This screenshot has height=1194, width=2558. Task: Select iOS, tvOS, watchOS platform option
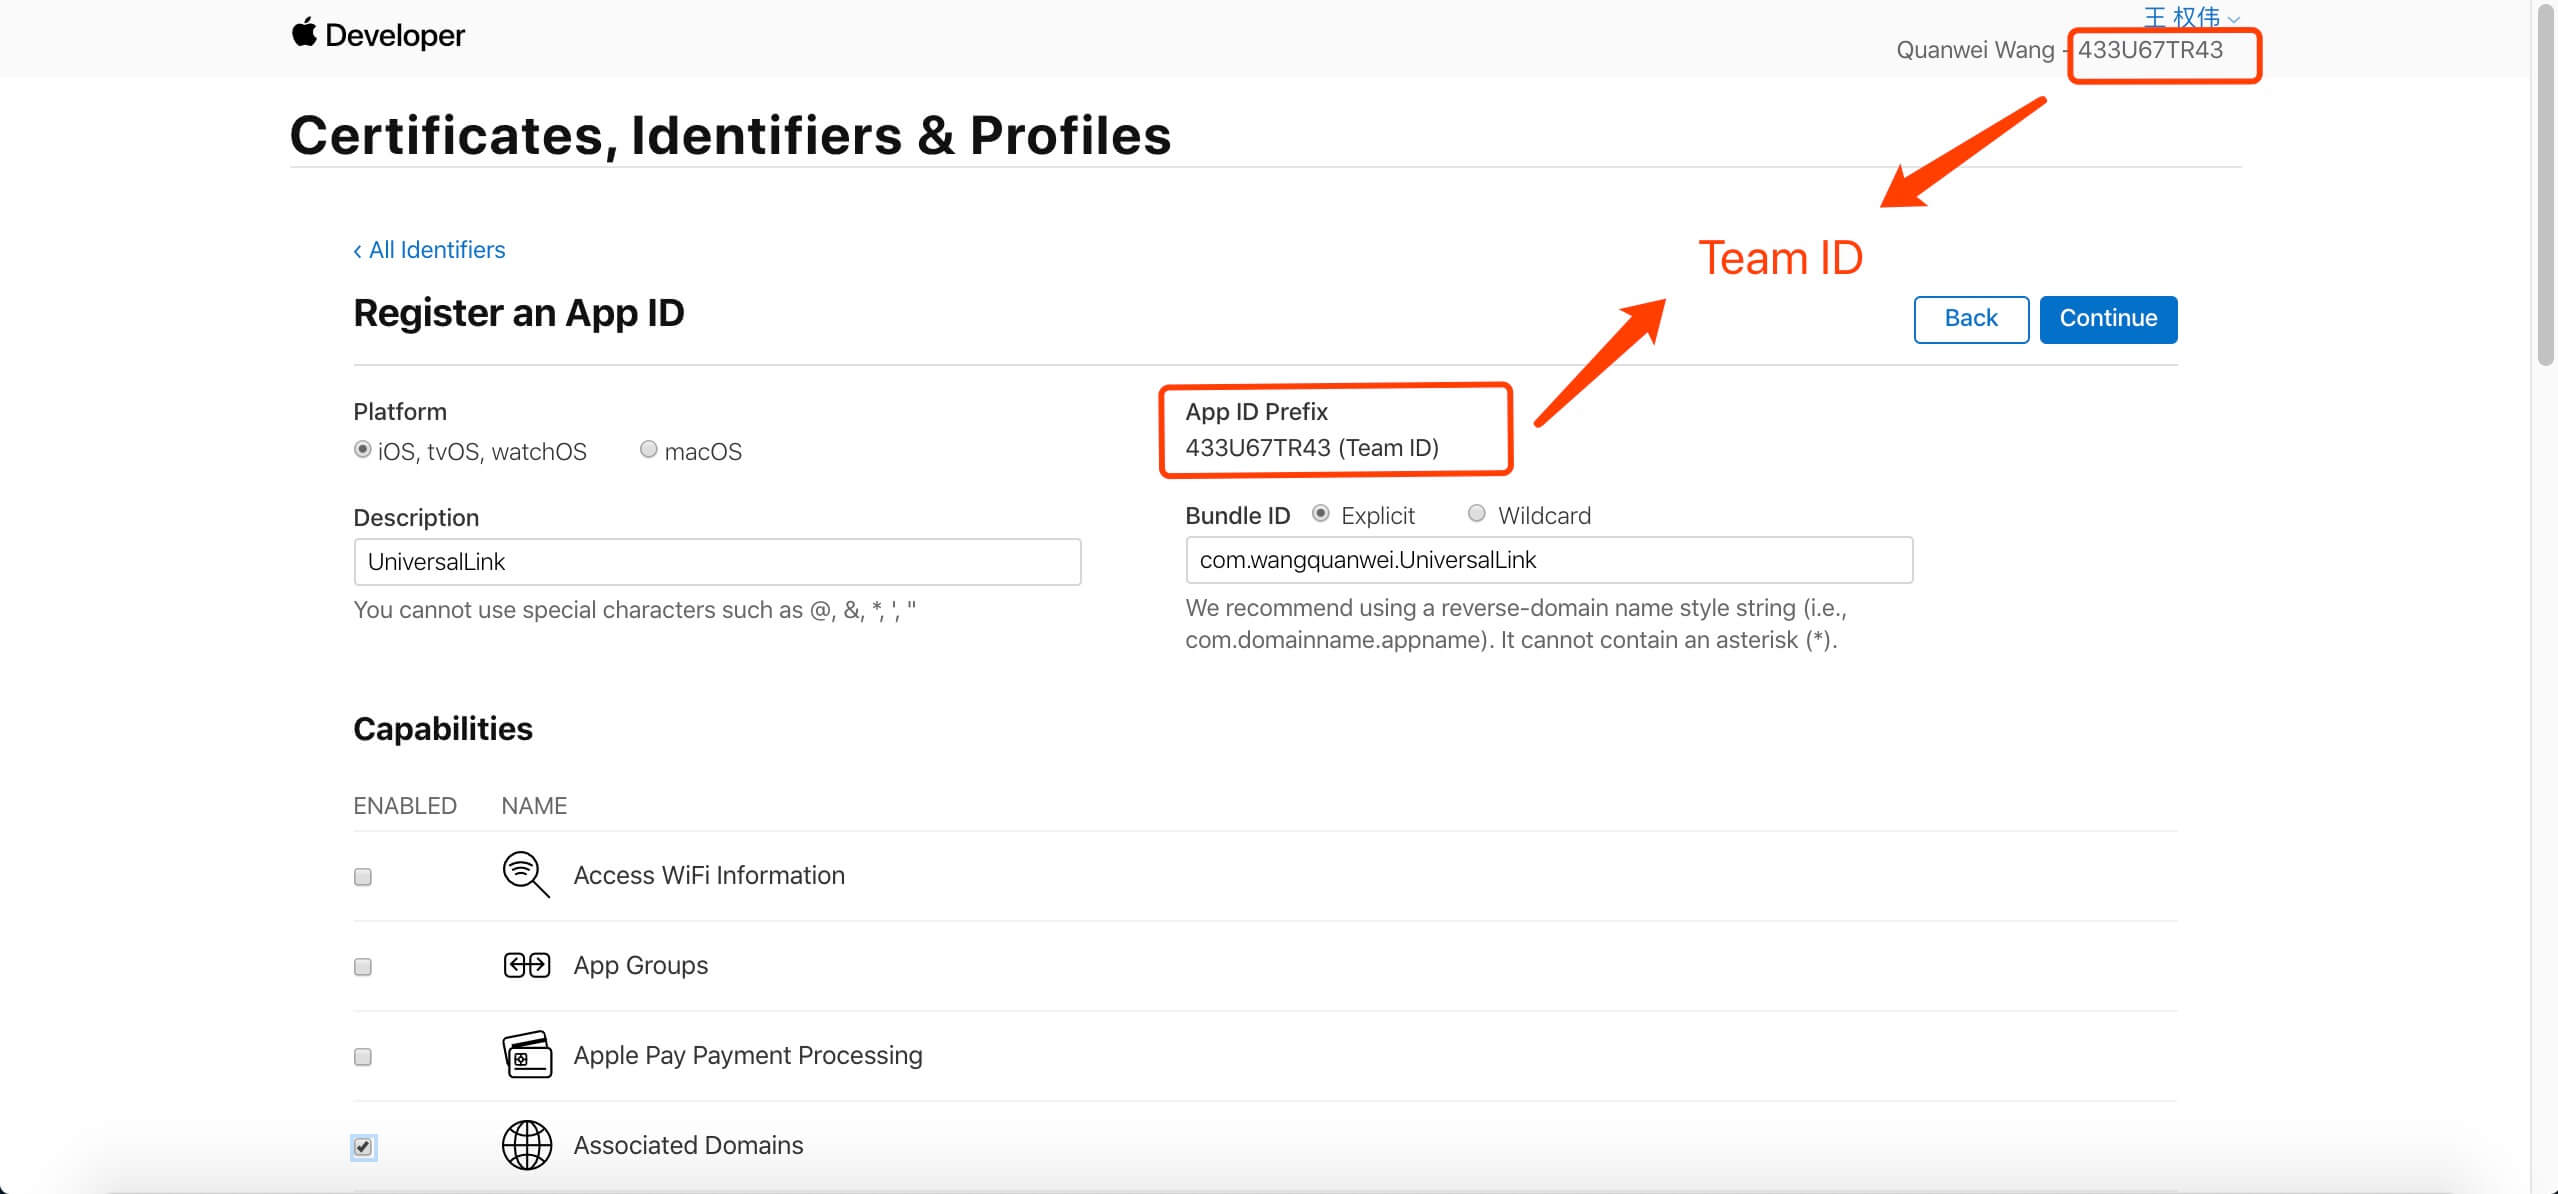tap(362, 449)
